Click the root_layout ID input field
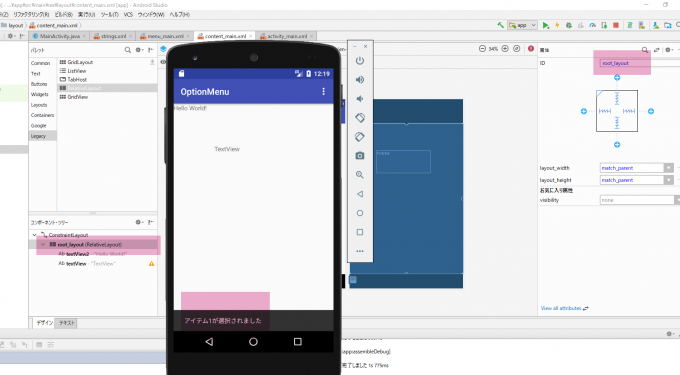This screenshot has height=375, width=680. pyautogui.click(x=639, y=63)
